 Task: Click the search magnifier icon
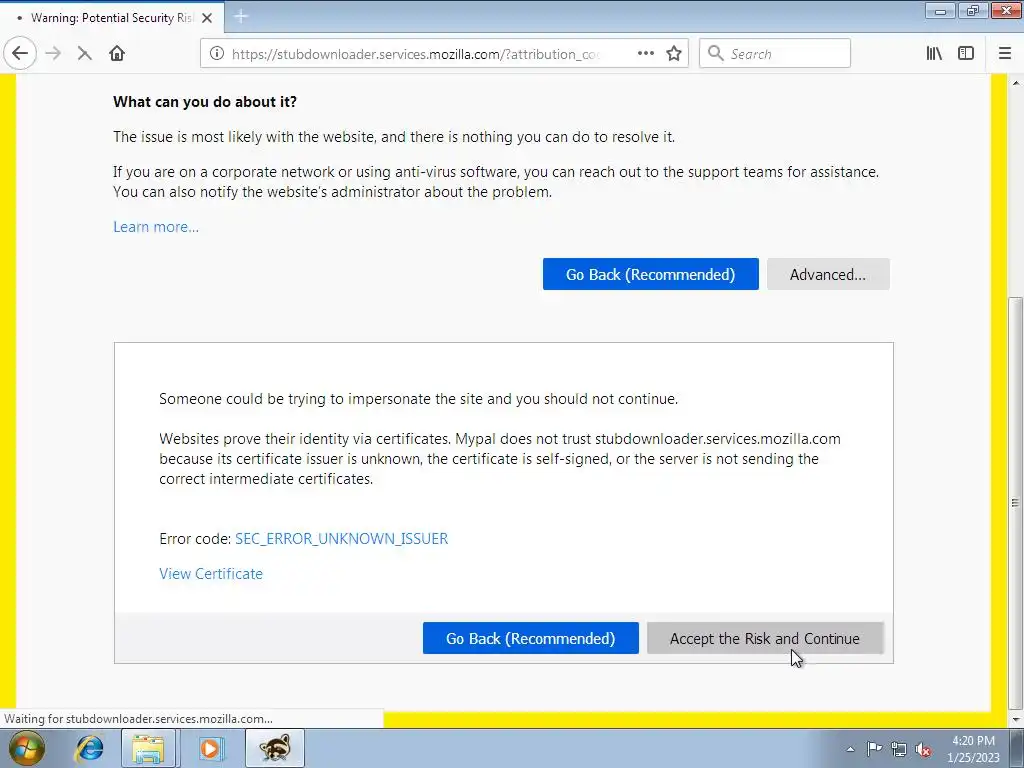pos(716,54)
